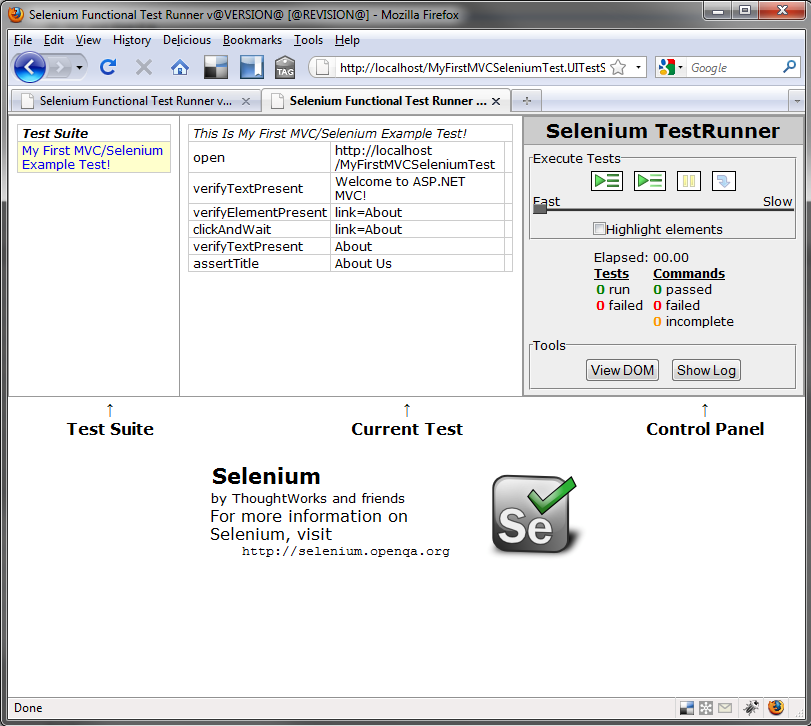This screenshot has width=811, height=726.
Task: Click the Show Log button
Action: point(706,370)
